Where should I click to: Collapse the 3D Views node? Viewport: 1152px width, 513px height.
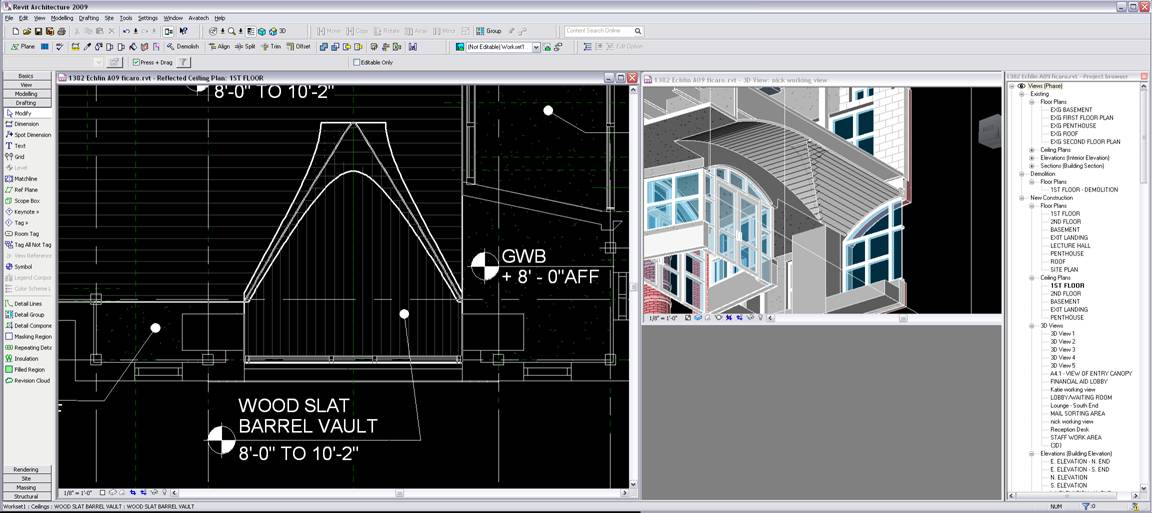tap(1032, 325)
